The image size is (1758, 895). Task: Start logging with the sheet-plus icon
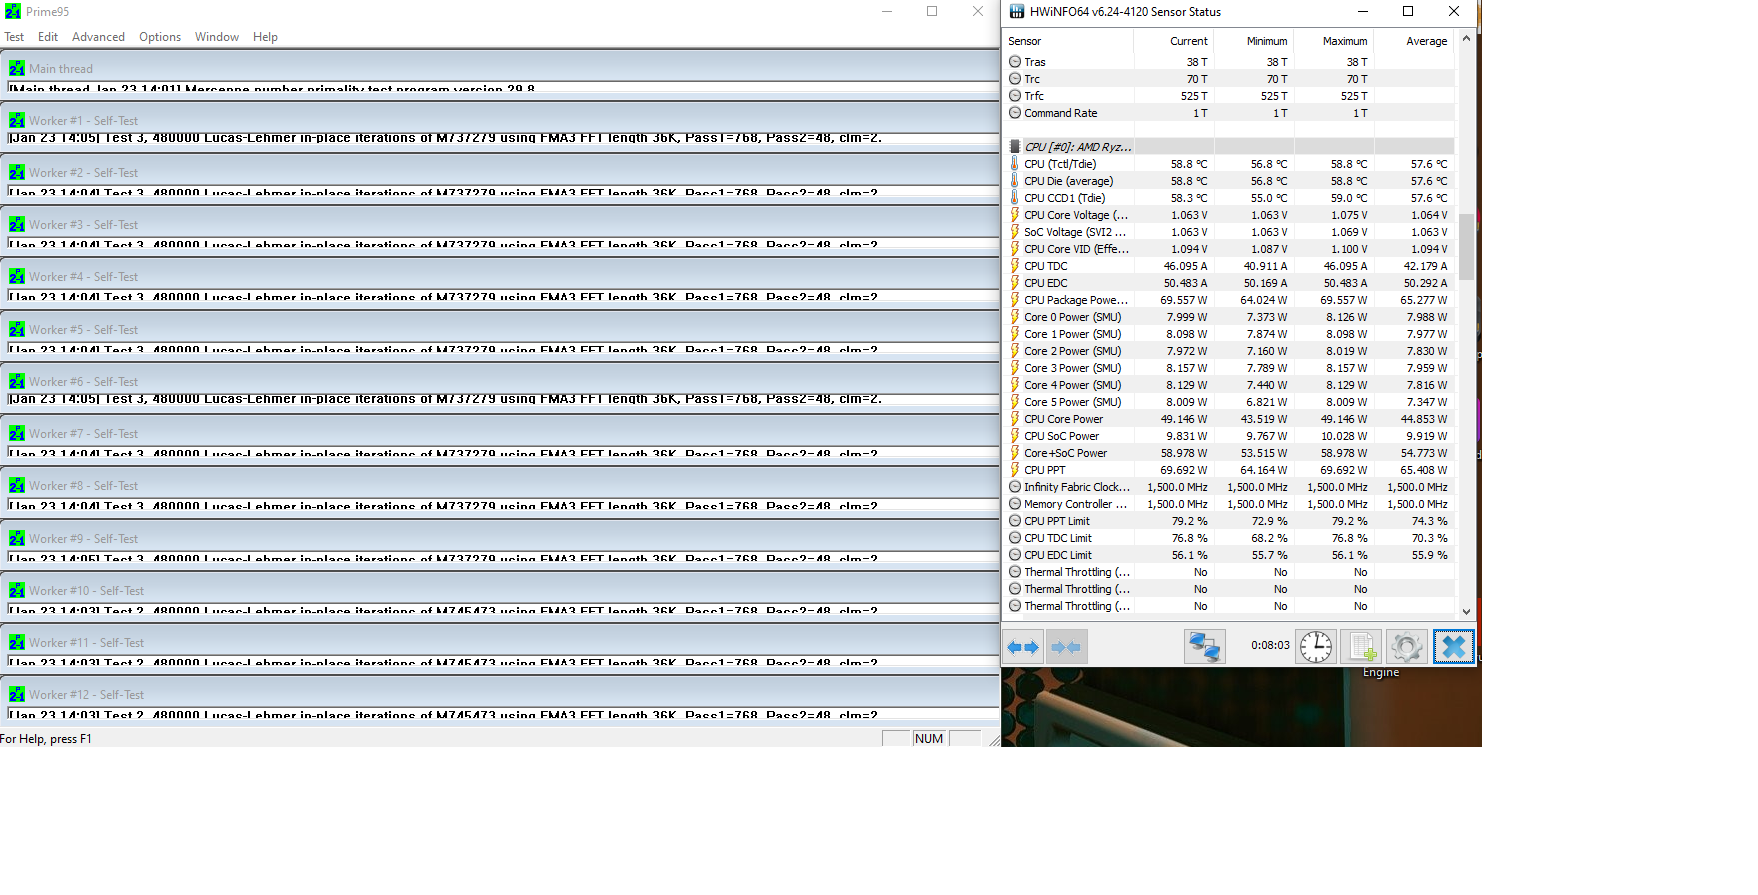[1361, 647]
